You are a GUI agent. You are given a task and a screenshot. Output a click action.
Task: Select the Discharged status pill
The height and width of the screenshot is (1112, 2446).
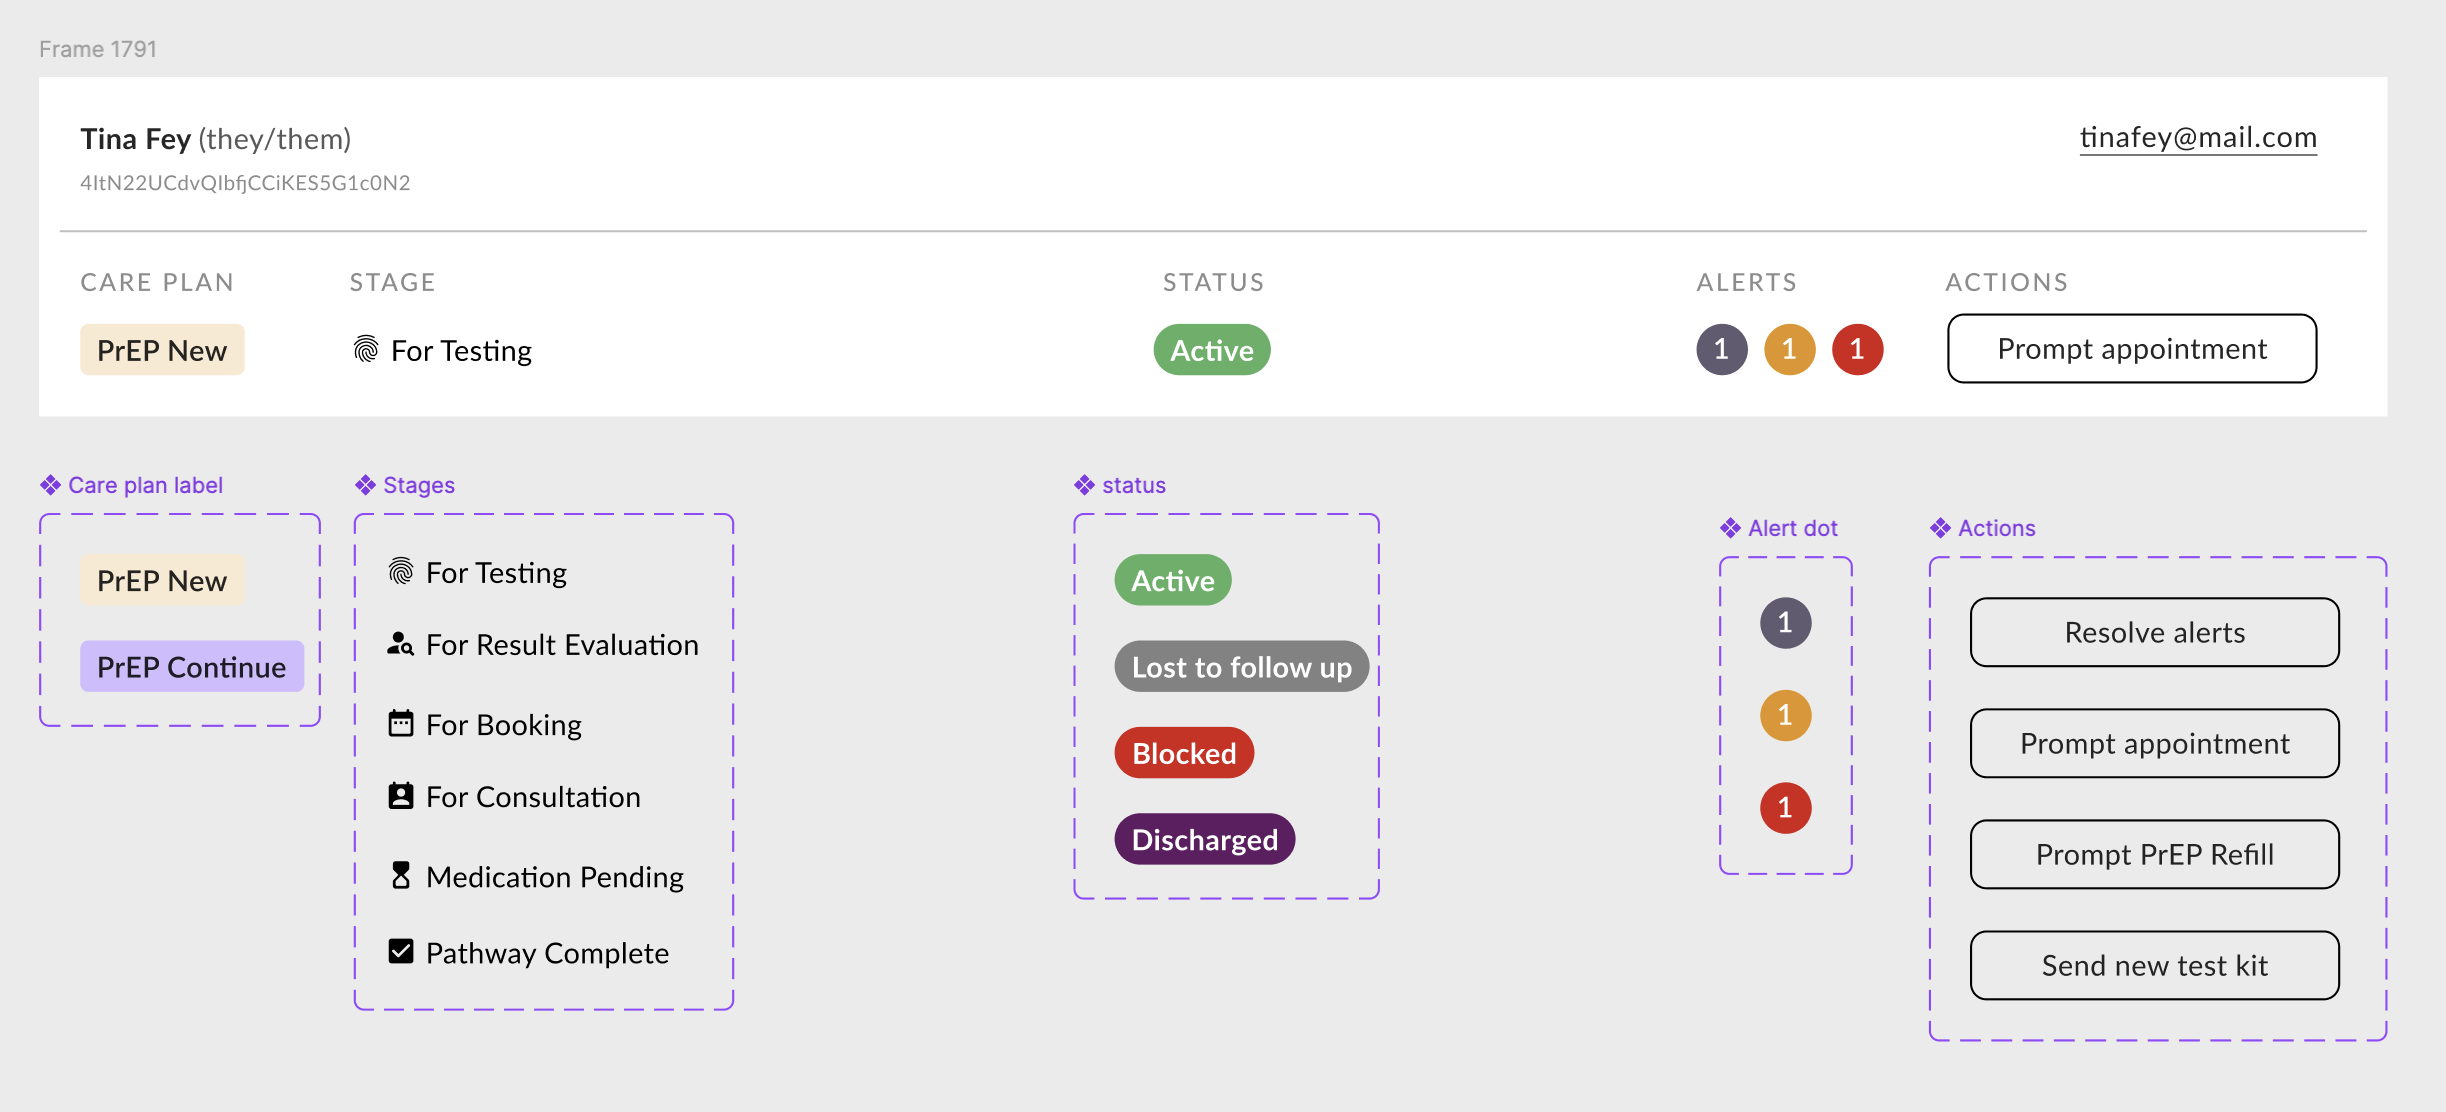click(1205, 839)
